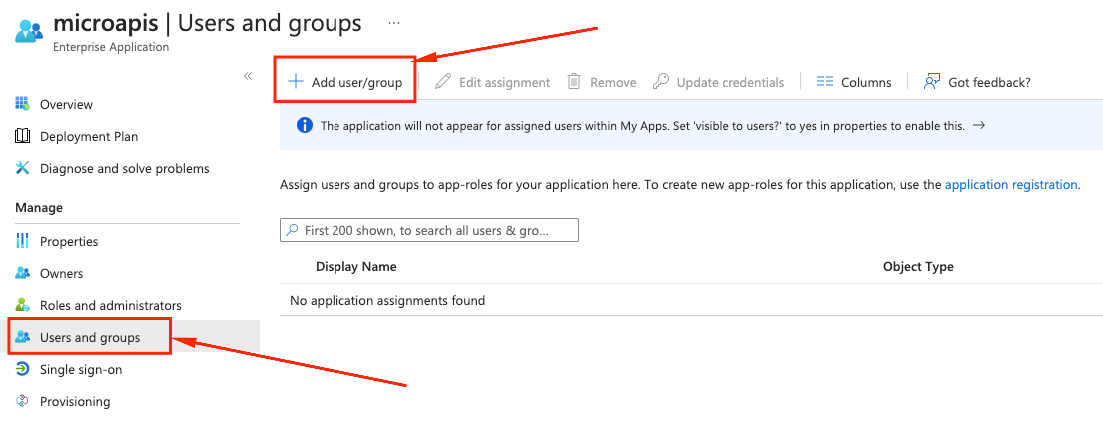Click the Owners people icon
The width and height of the screenshot is (1103, 422).
[23, 273]
